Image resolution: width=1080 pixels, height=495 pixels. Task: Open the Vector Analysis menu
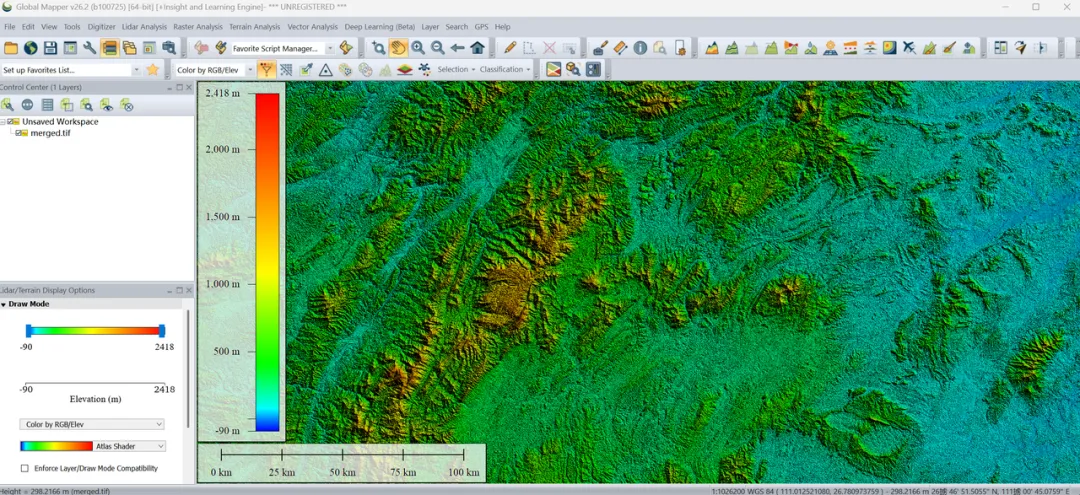(x=312, y=27)
